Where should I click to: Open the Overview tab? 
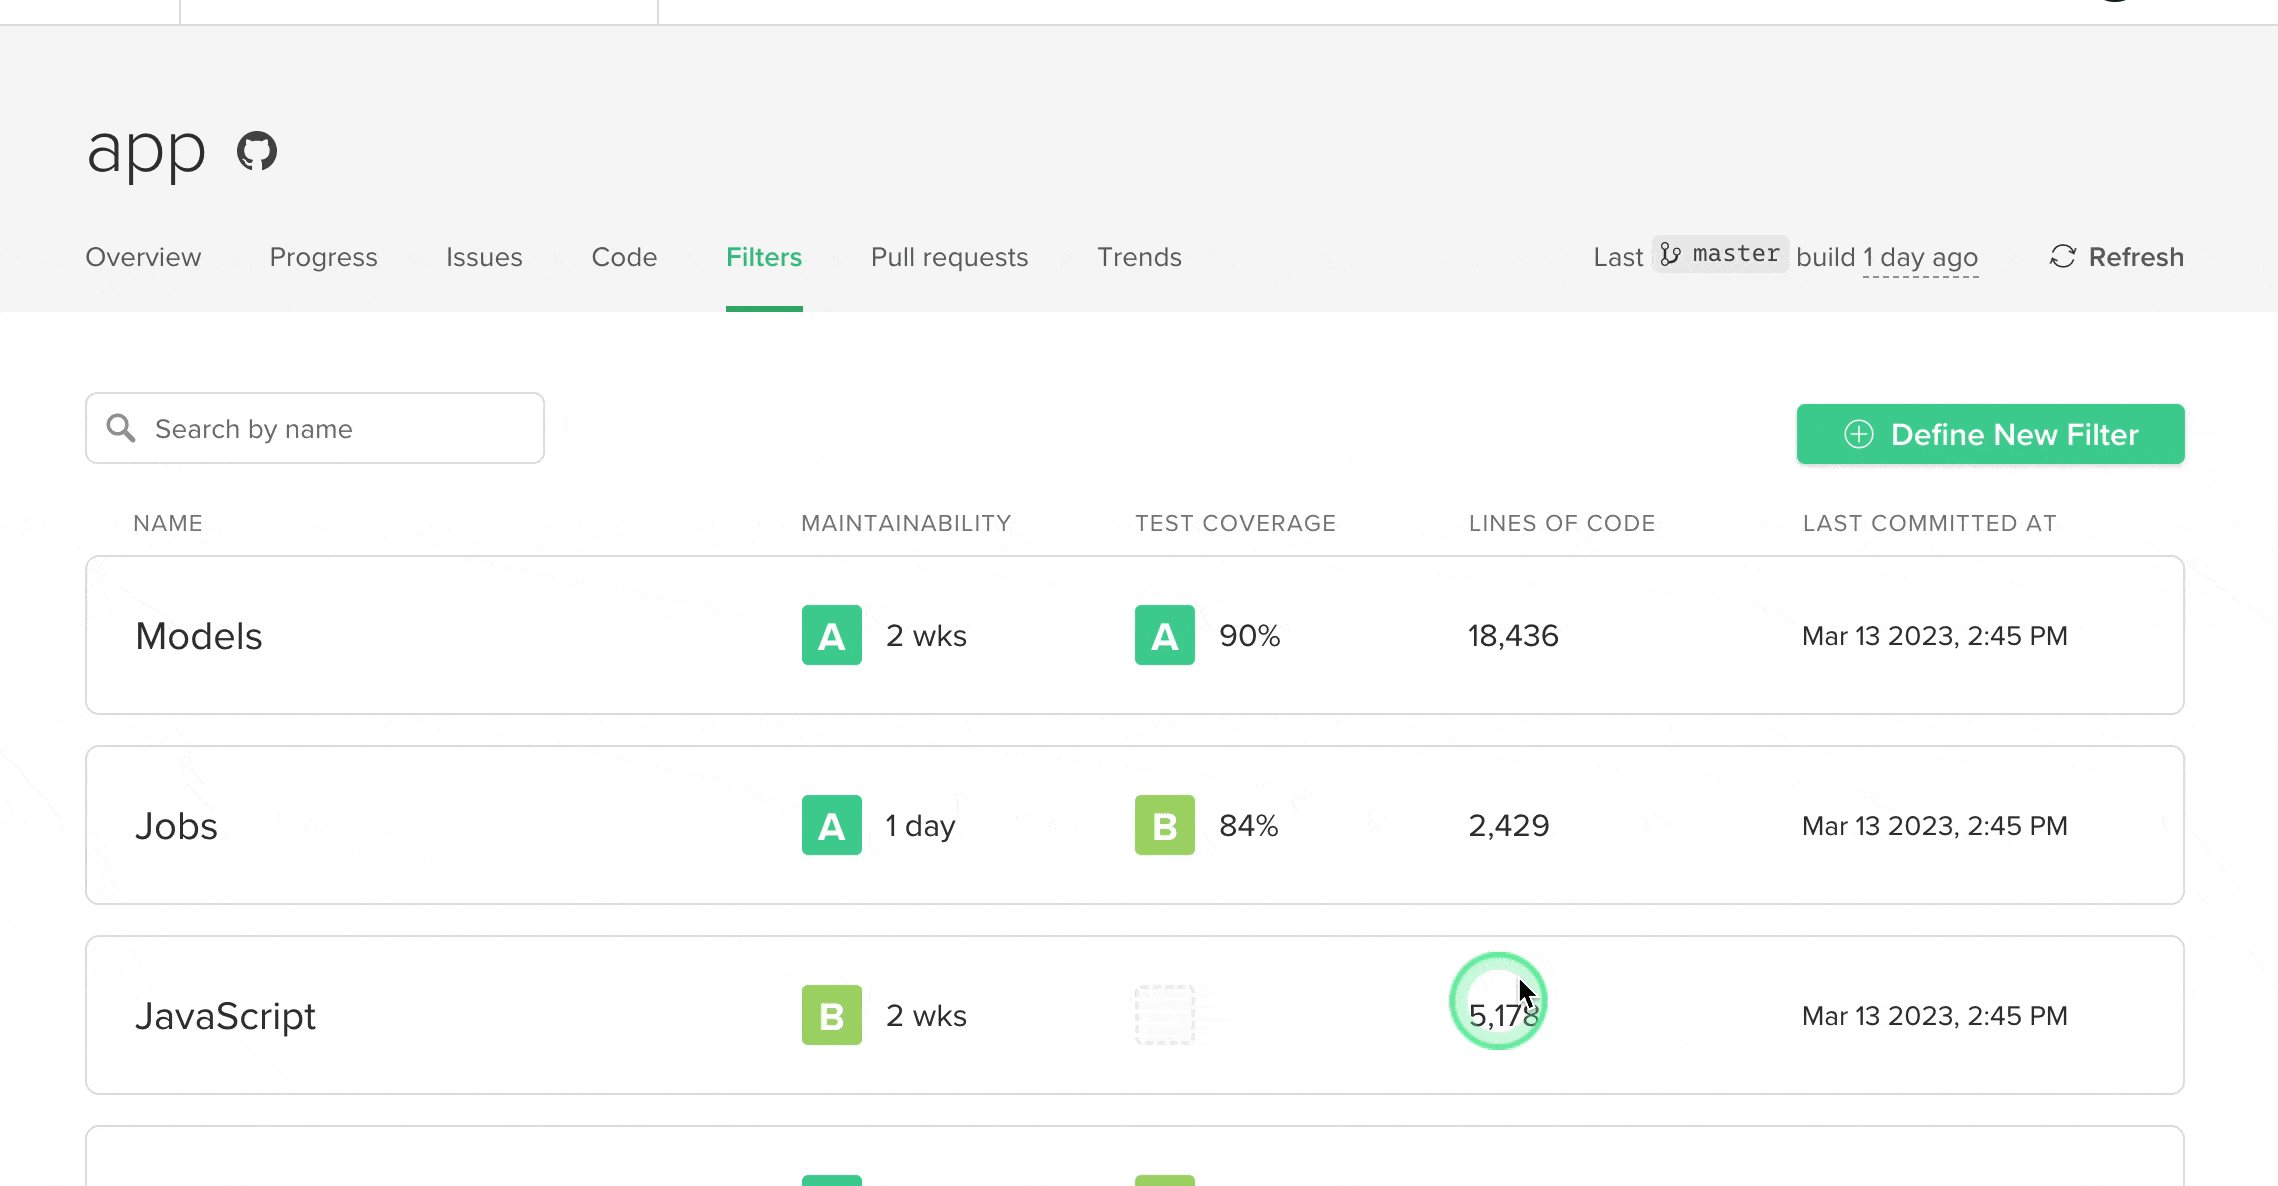143,257
